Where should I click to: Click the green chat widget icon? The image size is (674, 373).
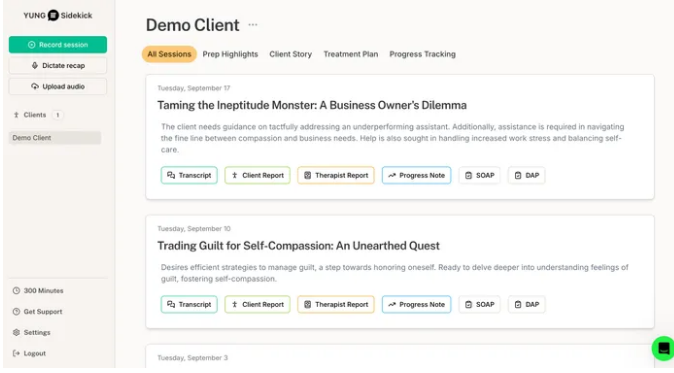pos(663,348)
